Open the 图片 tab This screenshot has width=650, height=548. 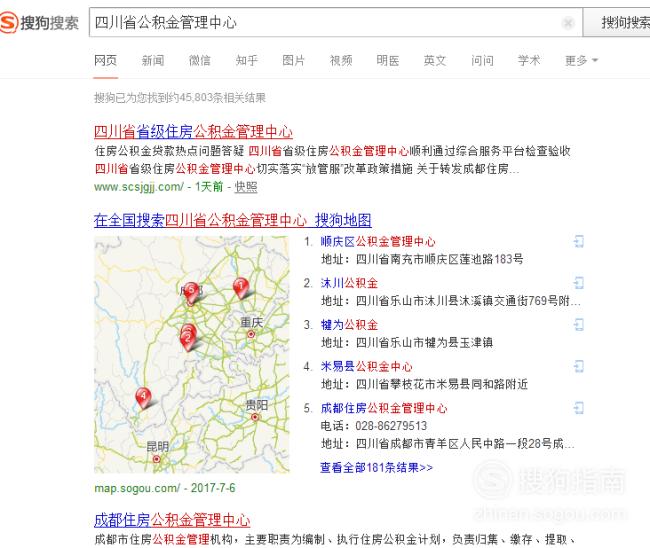293,61
